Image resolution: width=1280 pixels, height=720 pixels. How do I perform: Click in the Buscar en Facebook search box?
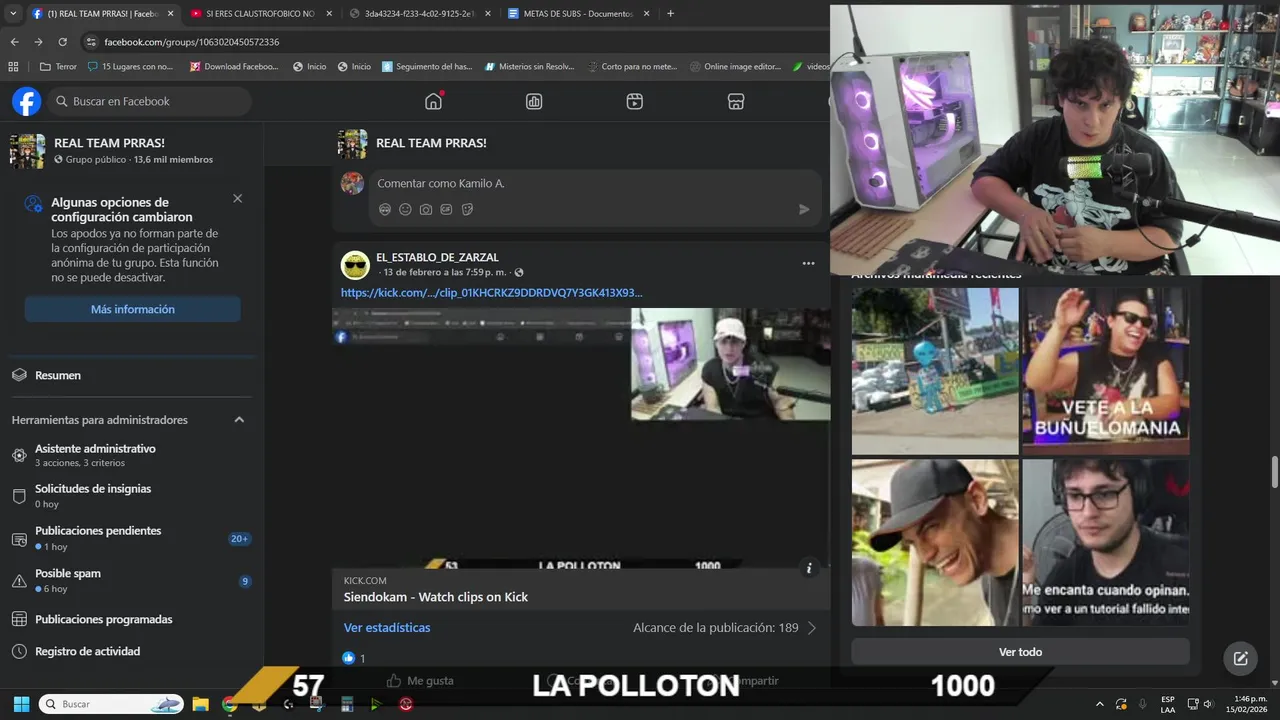(x=149, y=101)
